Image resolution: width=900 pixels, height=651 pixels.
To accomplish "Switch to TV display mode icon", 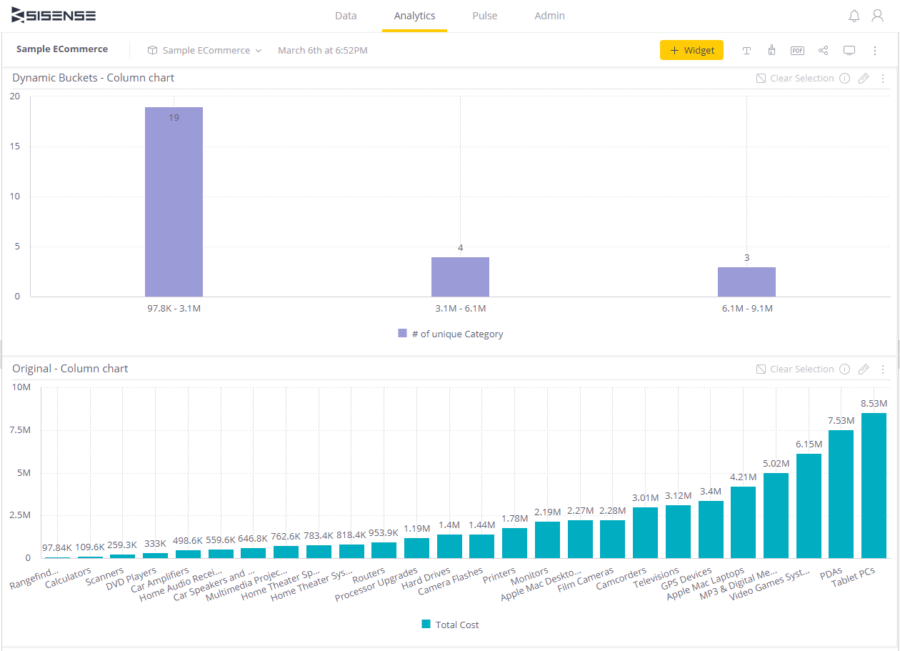I will 849,51.
